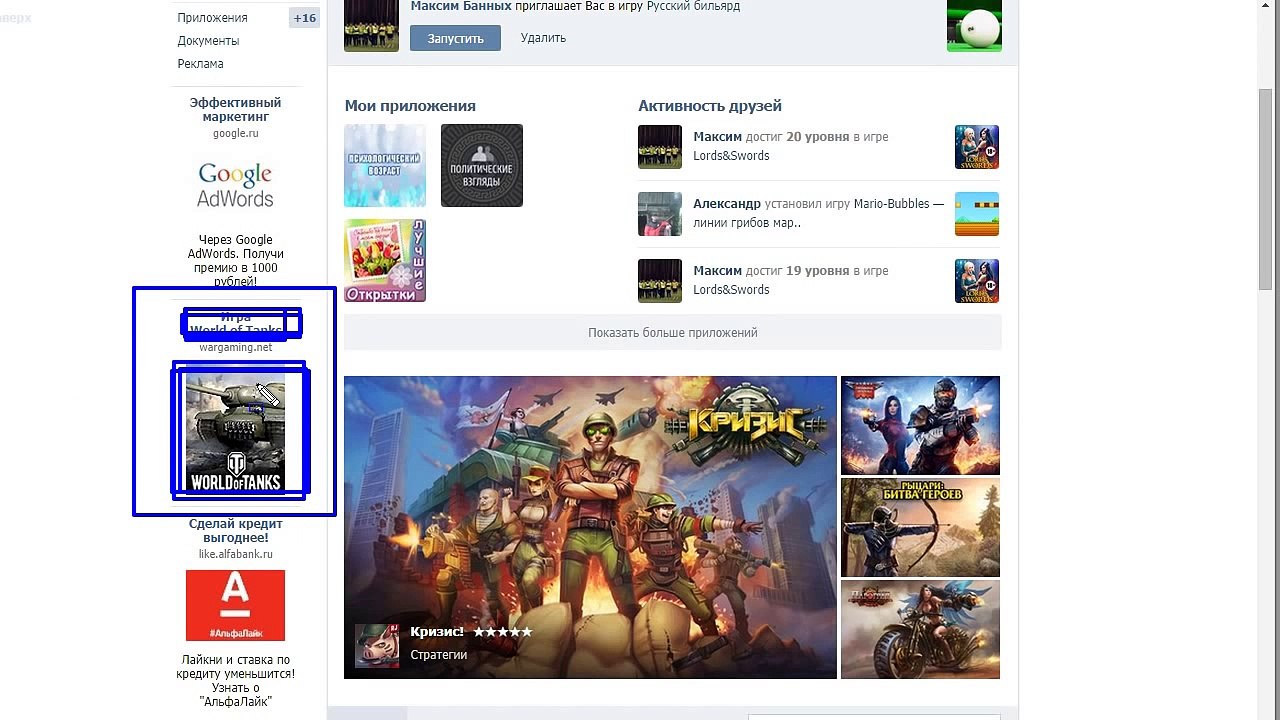Open Максим's name in the 20 уровня activity
This screenshot has width=1280, height=720.
pyautogui.click(x=717, y=137)
